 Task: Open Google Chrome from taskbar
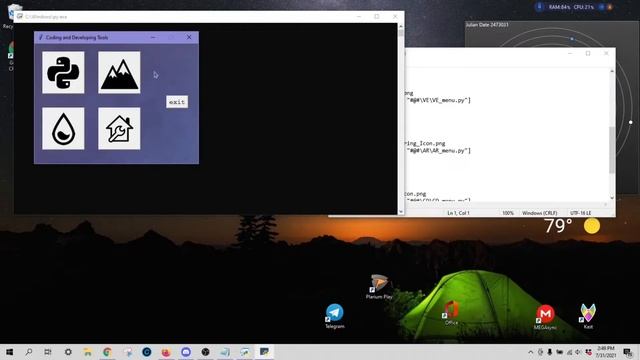pyautogui.click(x=107, y=352)
